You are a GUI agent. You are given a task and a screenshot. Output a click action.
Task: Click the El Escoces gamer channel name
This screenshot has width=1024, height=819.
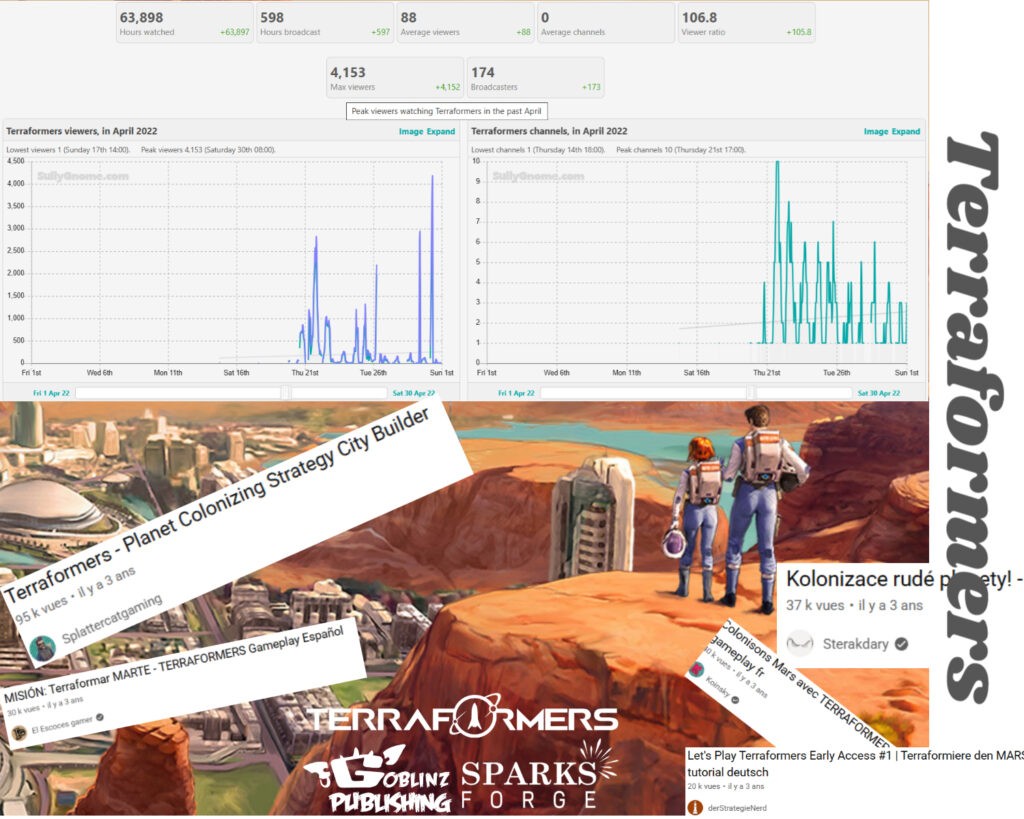coord(62,725)
